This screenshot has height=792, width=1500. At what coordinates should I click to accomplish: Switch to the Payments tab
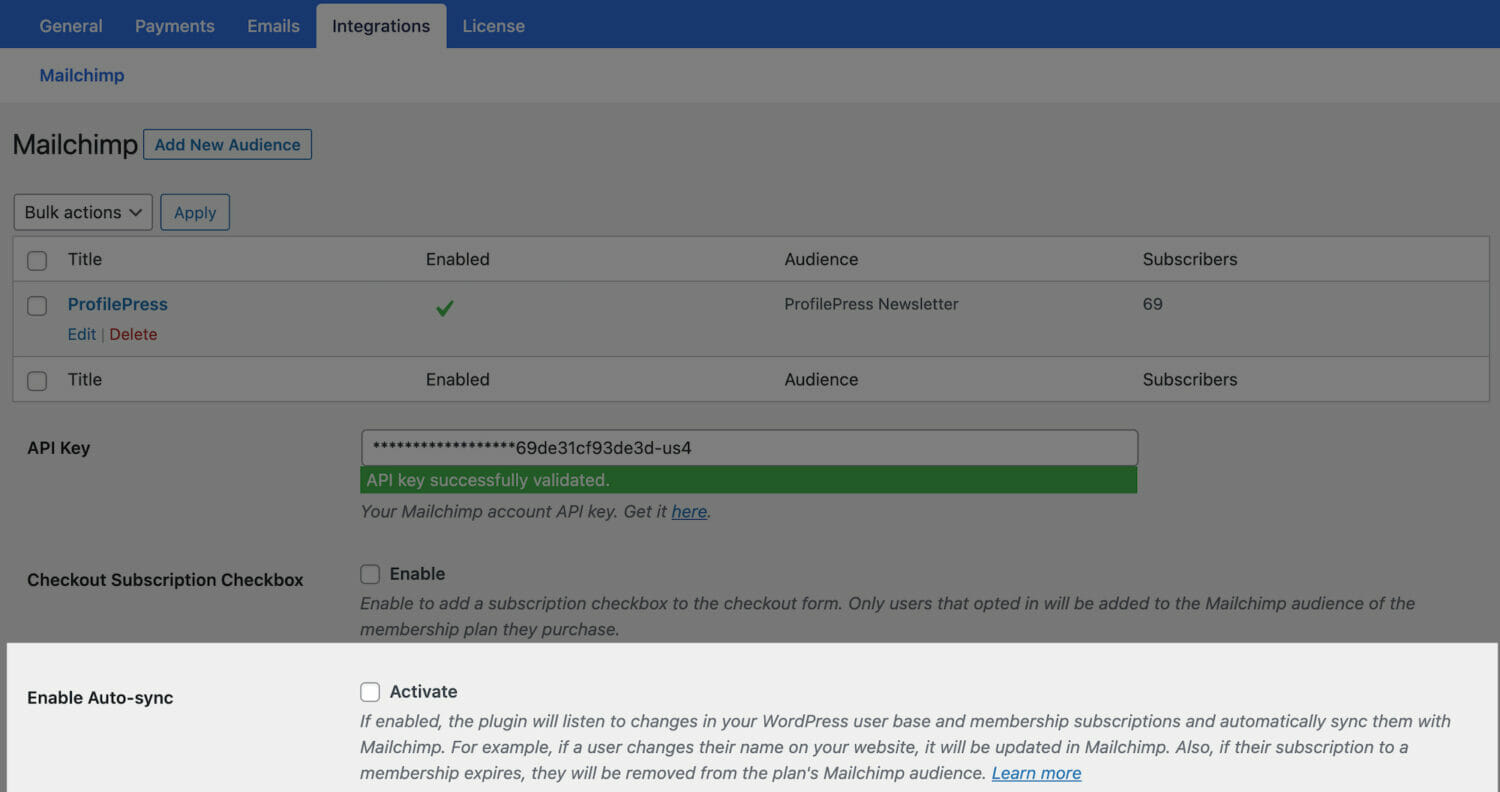click(x=175, y=26)
